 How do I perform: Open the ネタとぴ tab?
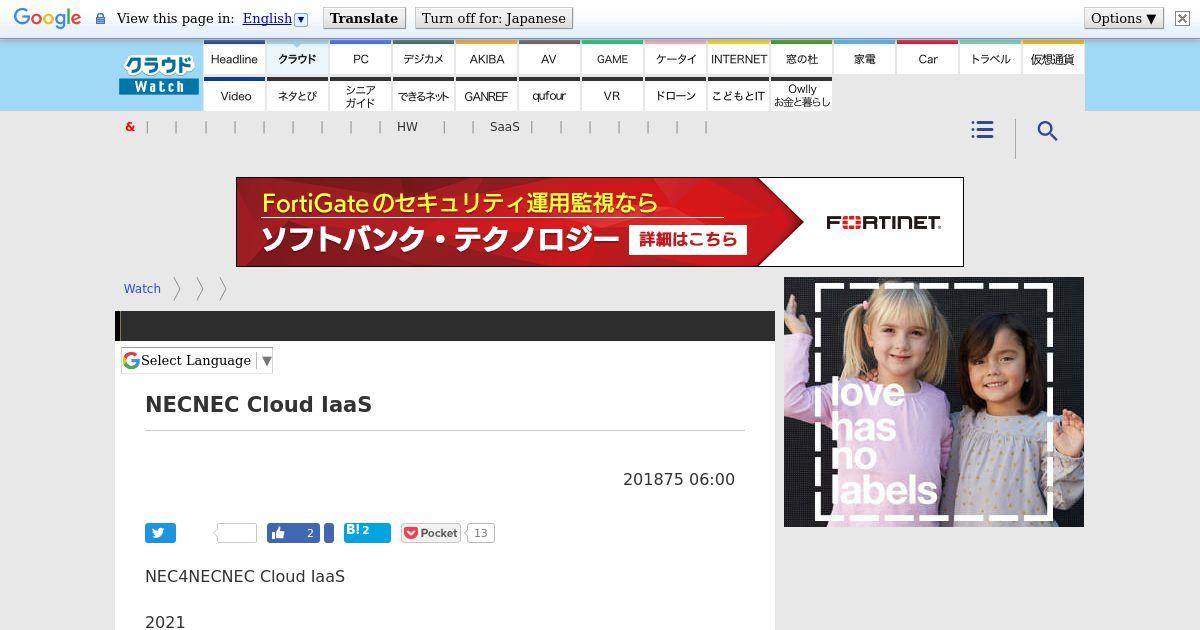(297, 95)
